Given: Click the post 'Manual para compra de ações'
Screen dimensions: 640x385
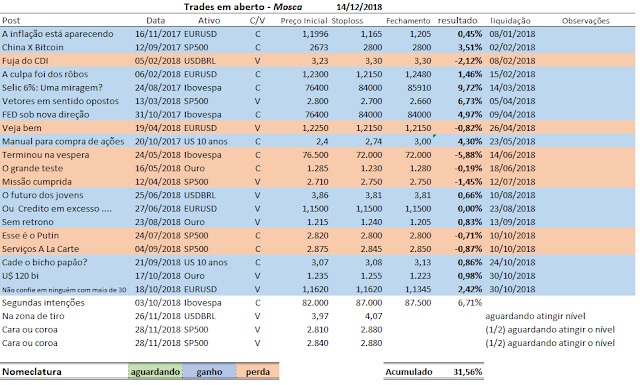Looking at the screenshot, I should click(63, 141).
